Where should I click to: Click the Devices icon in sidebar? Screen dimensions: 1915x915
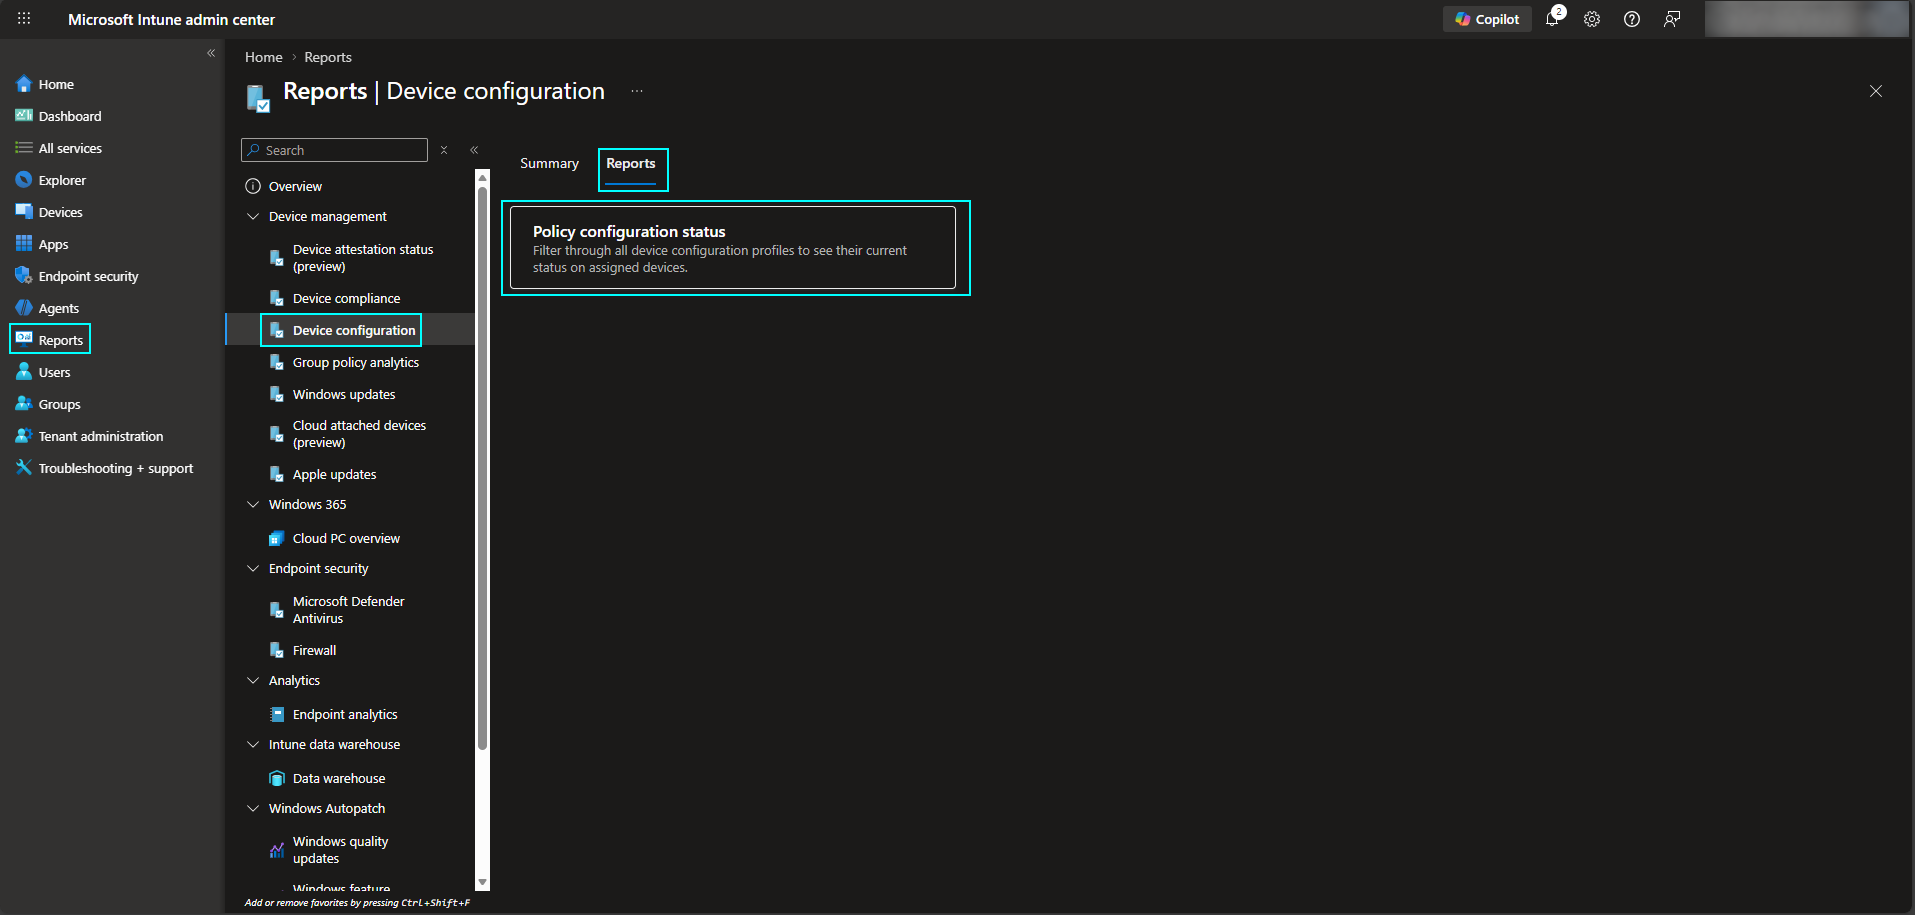point(24,212)
